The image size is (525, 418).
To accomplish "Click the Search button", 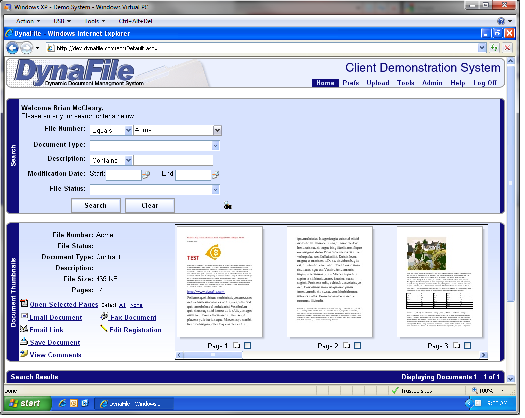I will pyautogui.click(x=96, y=205).
